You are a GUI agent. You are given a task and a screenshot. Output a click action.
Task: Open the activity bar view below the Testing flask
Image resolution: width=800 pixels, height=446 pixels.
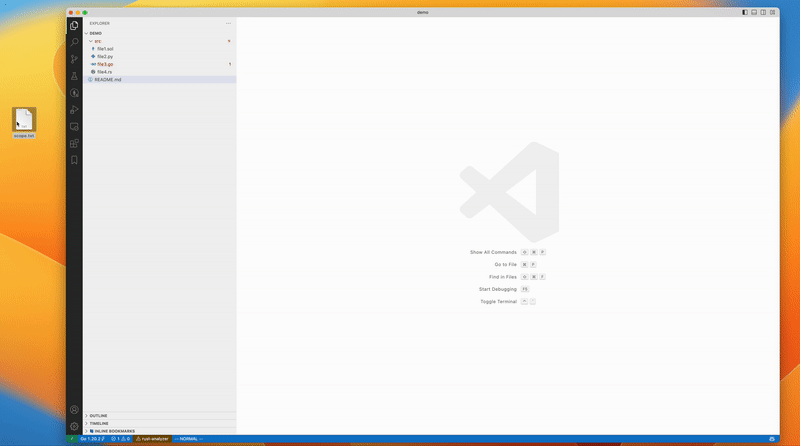(74, 93)
